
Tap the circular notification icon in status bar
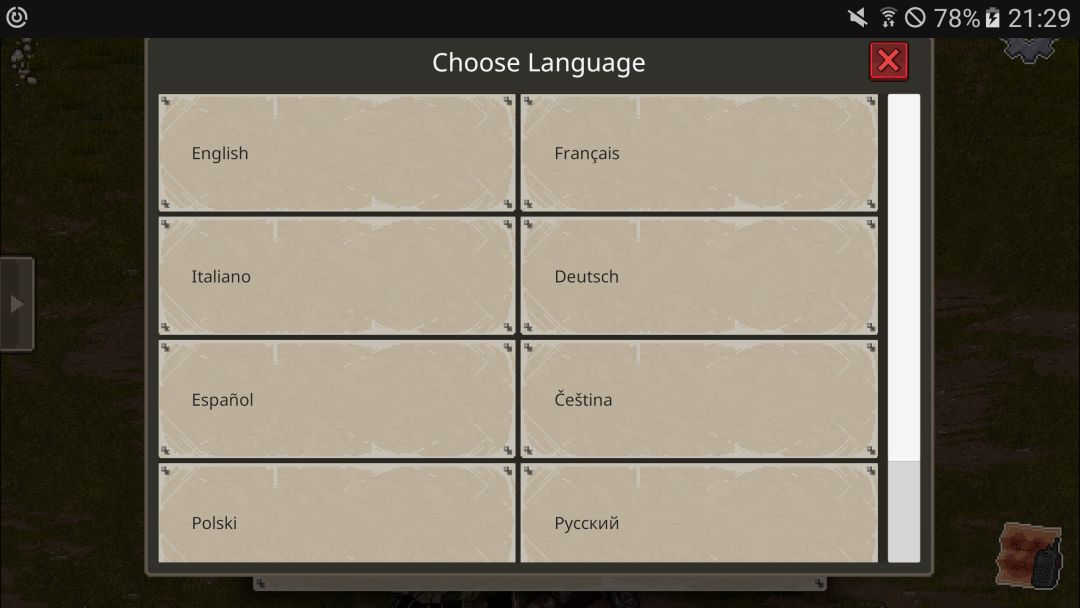click(x=17, y=17)
